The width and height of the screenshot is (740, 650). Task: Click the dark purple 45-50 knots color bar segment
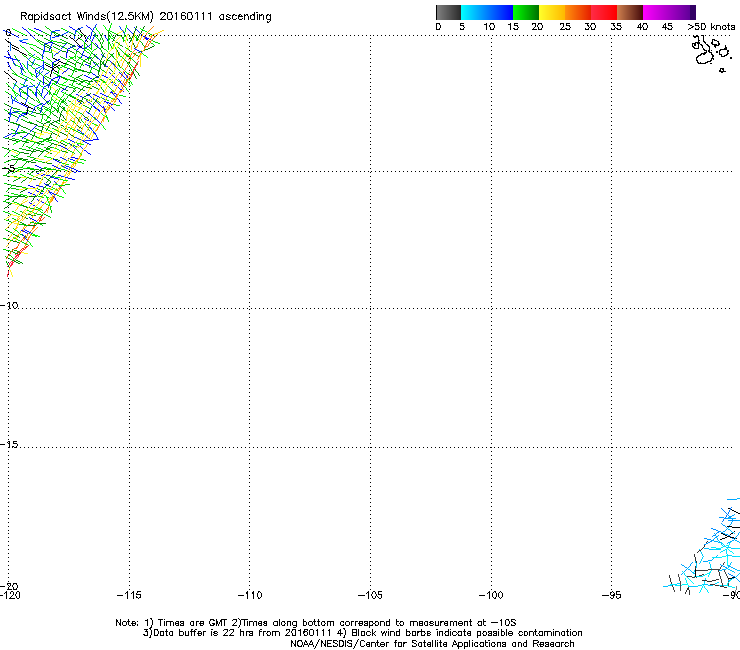pos(682,12)
